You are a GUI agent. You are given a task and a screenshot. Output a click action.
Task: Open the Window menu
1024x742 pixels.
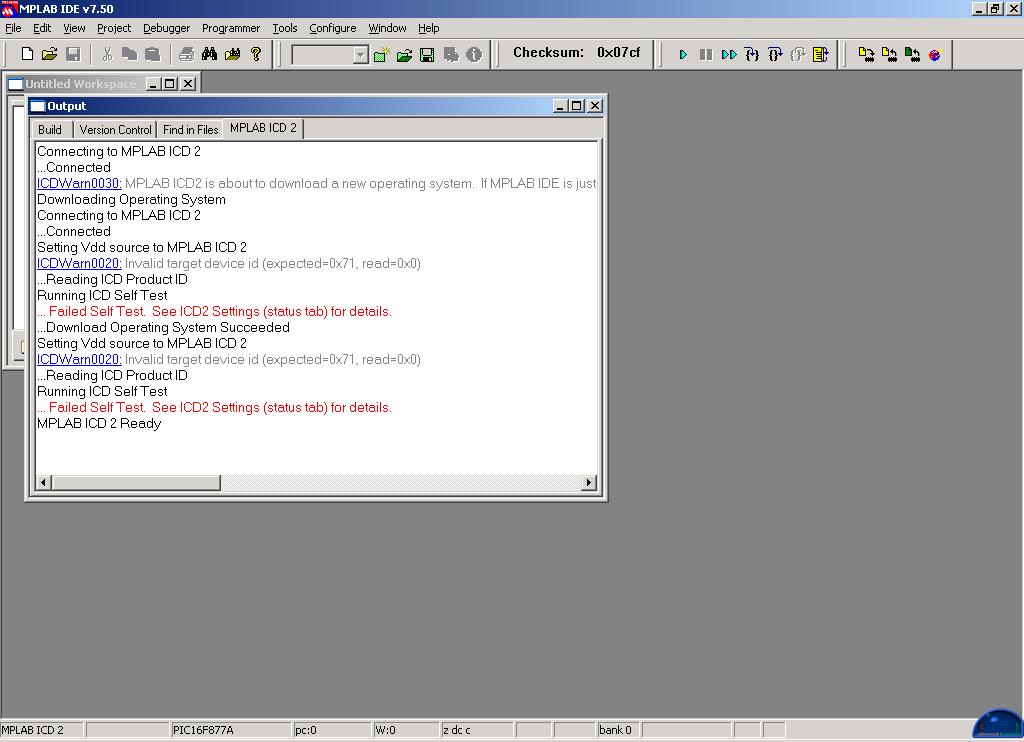(387, 28)
